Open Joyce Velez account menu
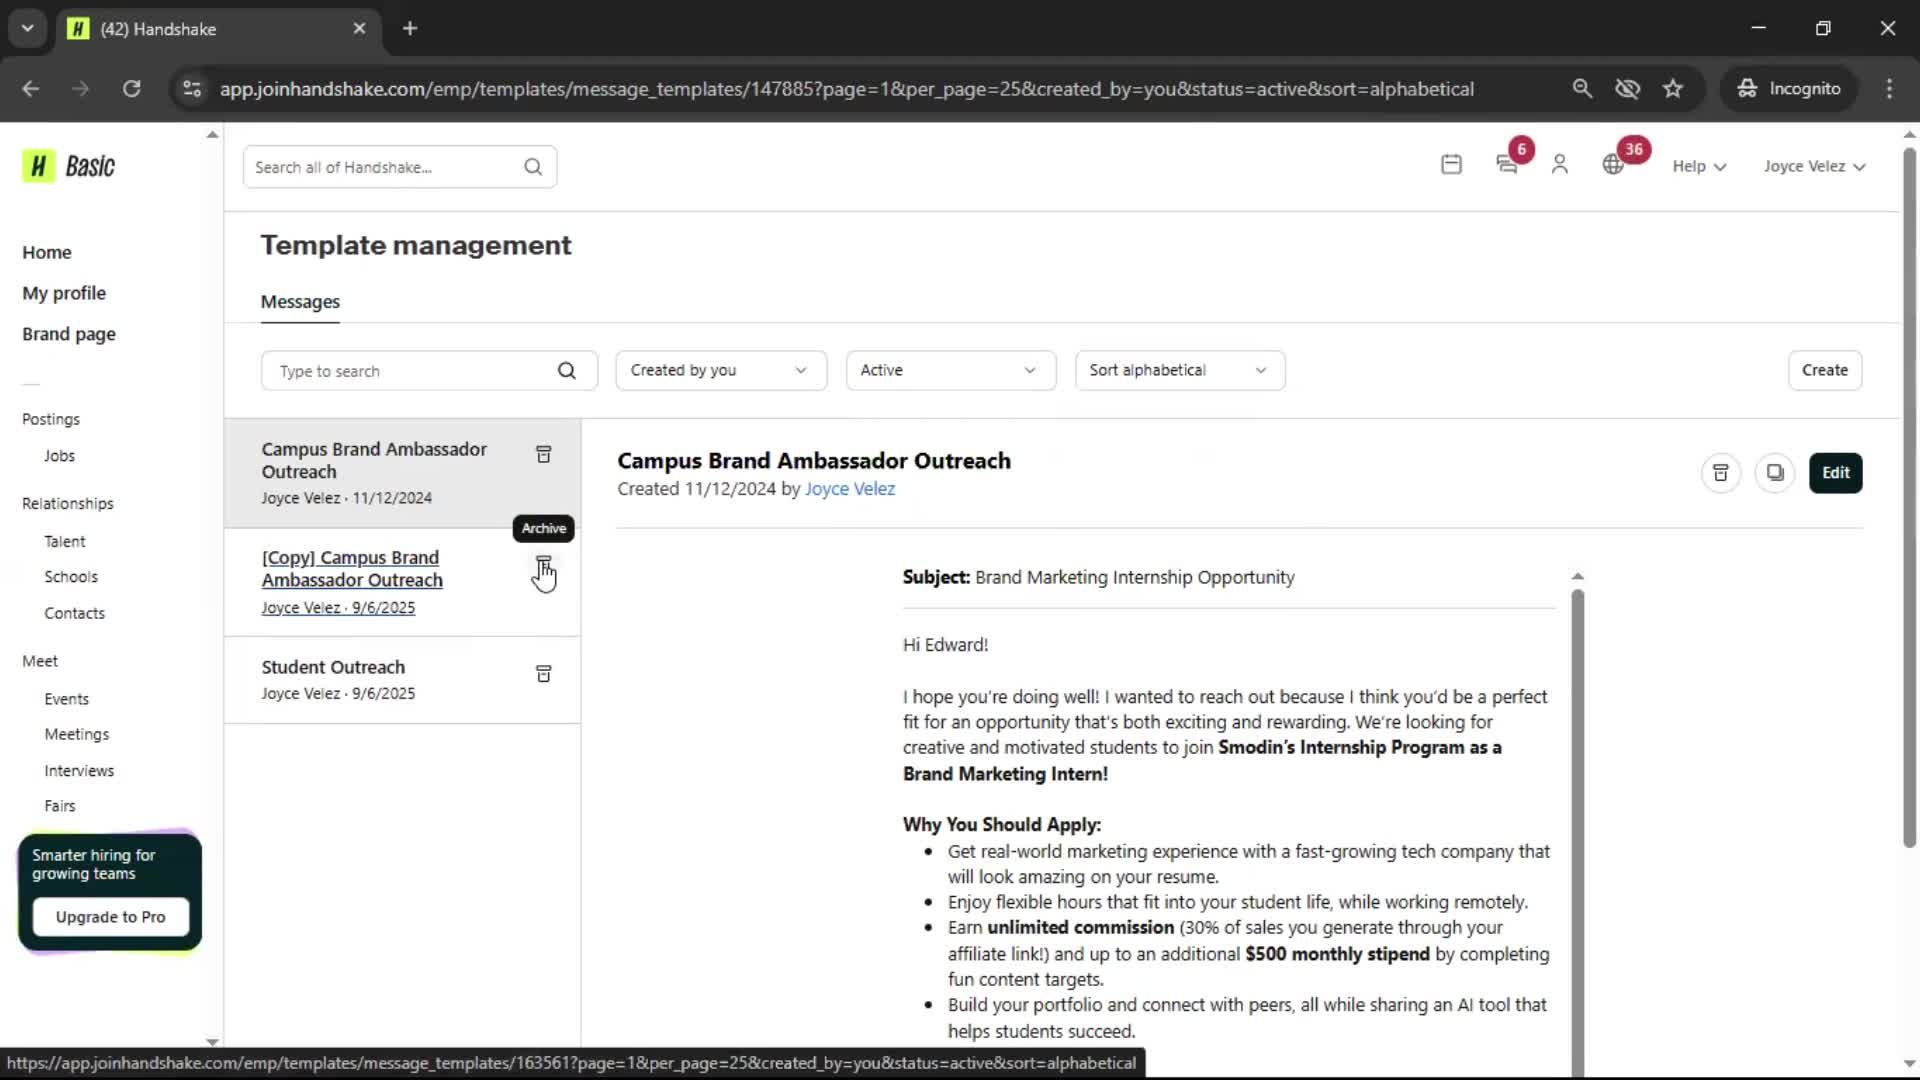Image resolution: width=1920 pixels, height=1080 pixels. point(1814,166)
